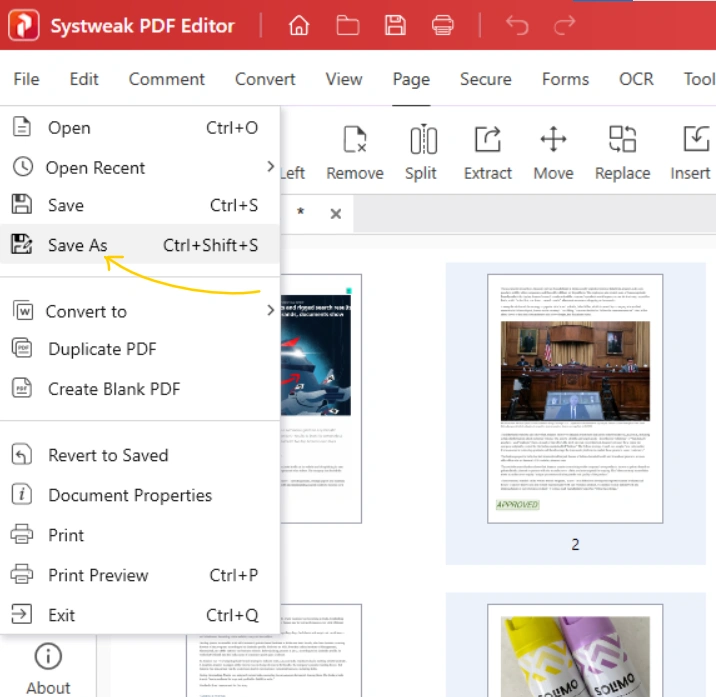Select the Split pages tool
The width and height of the screenshot is (716, 697).
[x=421, y=153]
